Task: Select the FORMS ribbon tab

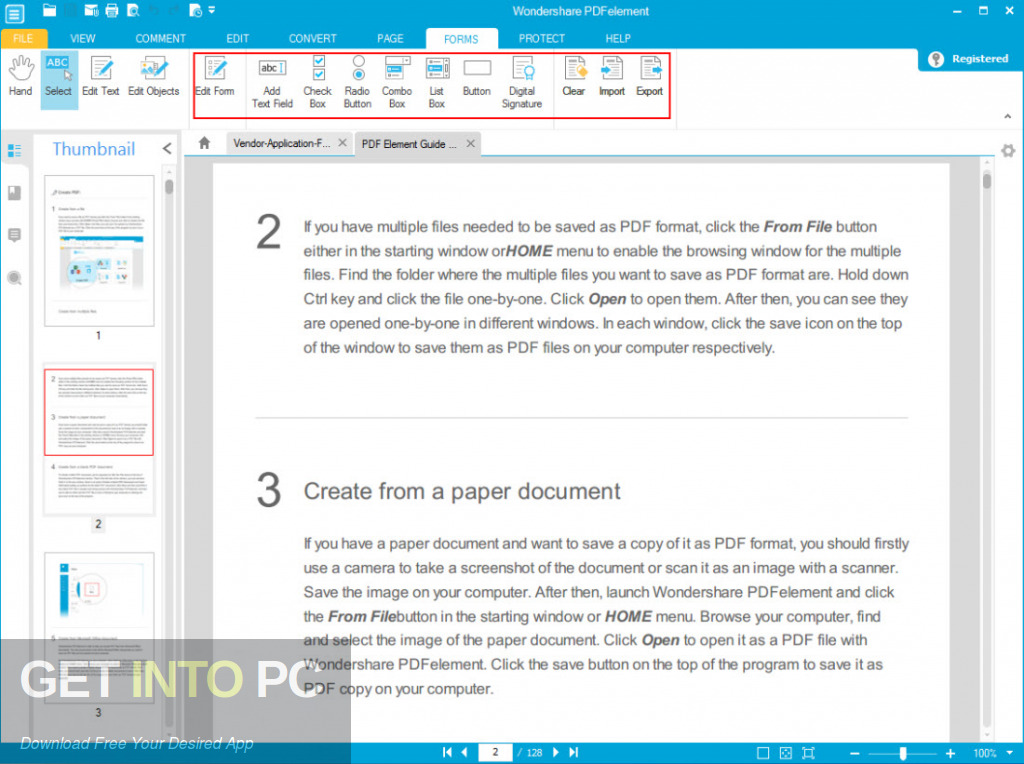Action: 461,39
